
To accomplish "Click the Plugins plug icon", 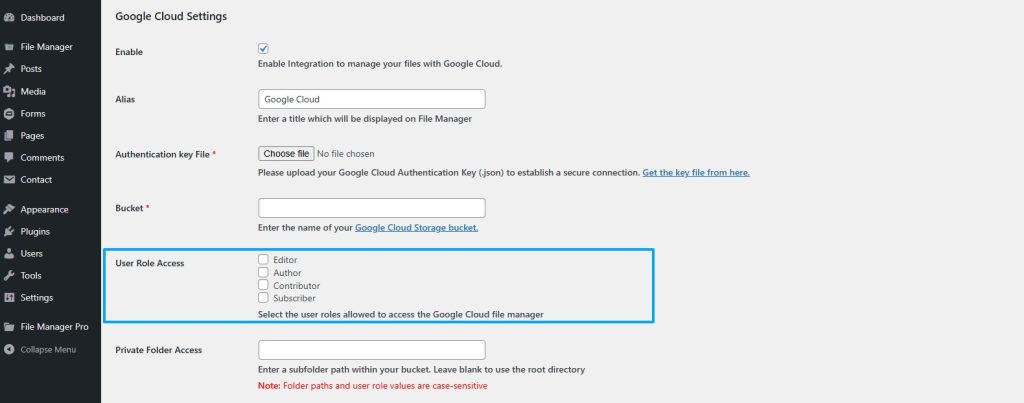I will 8,232.
